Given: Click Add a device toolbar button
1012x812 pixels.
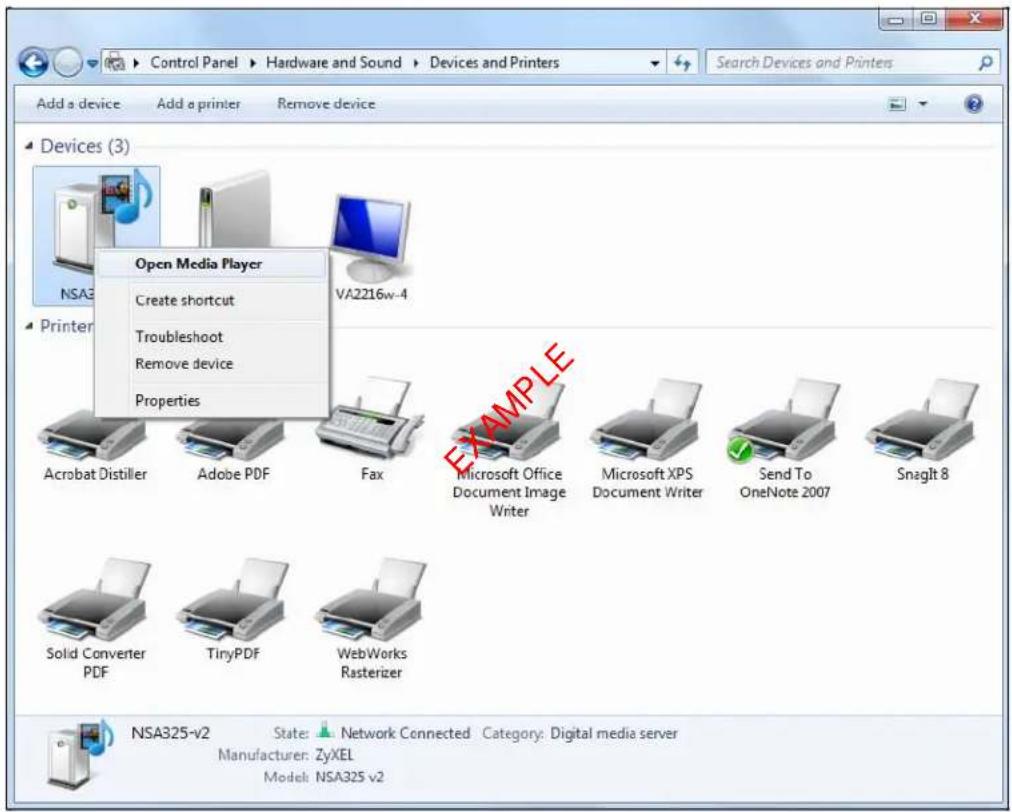Looking at the screenshot, I should pyautogui.click(x=78, y=104).
